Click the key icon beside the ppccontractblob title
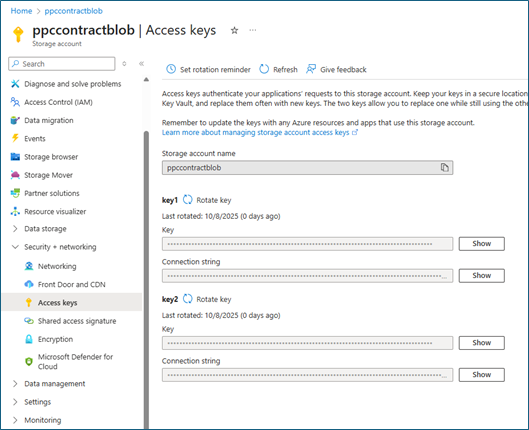Screen dimensions: 529x430 pos(18,34)
